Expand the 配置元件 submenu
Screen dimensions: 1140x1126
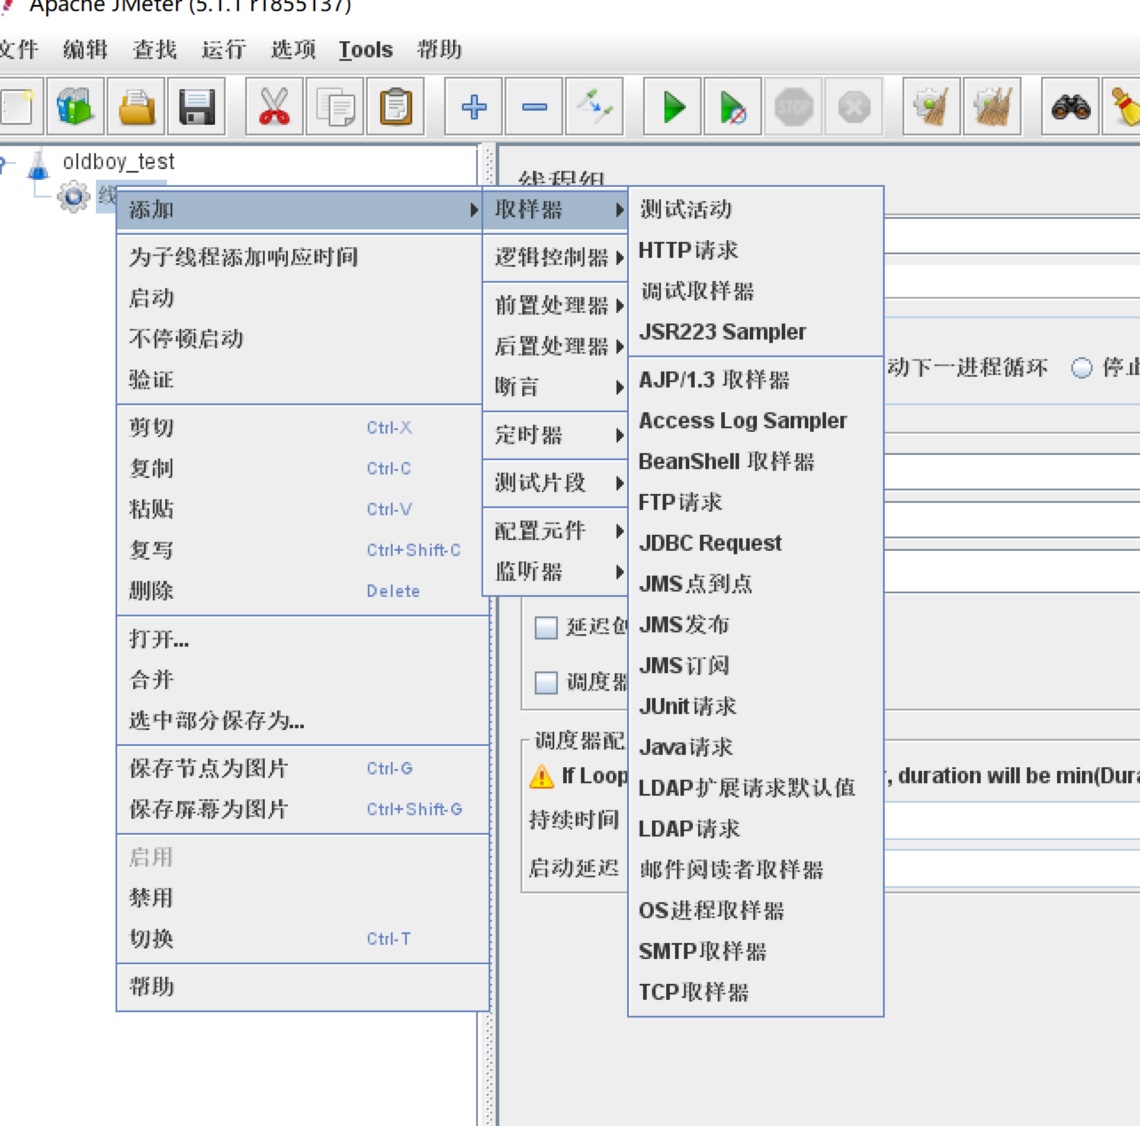pyautogui.click(x=555, y=531)
